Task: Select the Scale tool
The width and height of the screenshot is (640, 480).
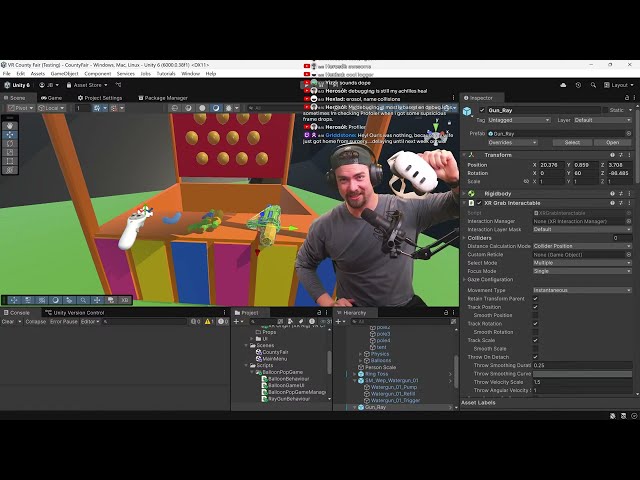Action: click(10, 152)
